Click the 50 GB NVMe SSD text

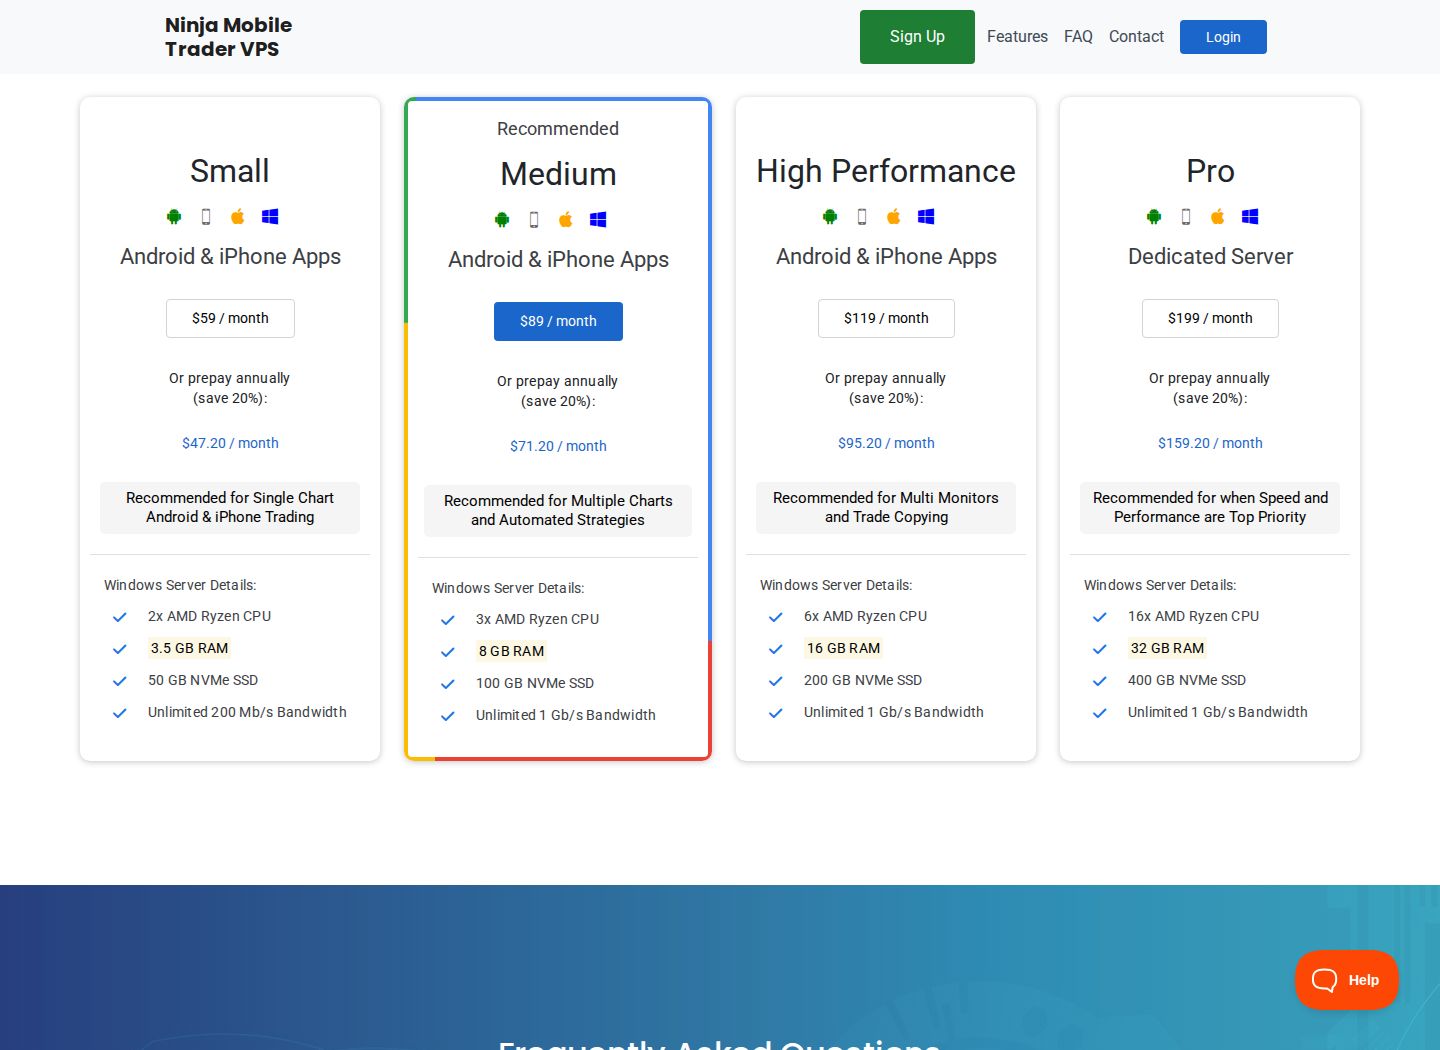(203, 680)
